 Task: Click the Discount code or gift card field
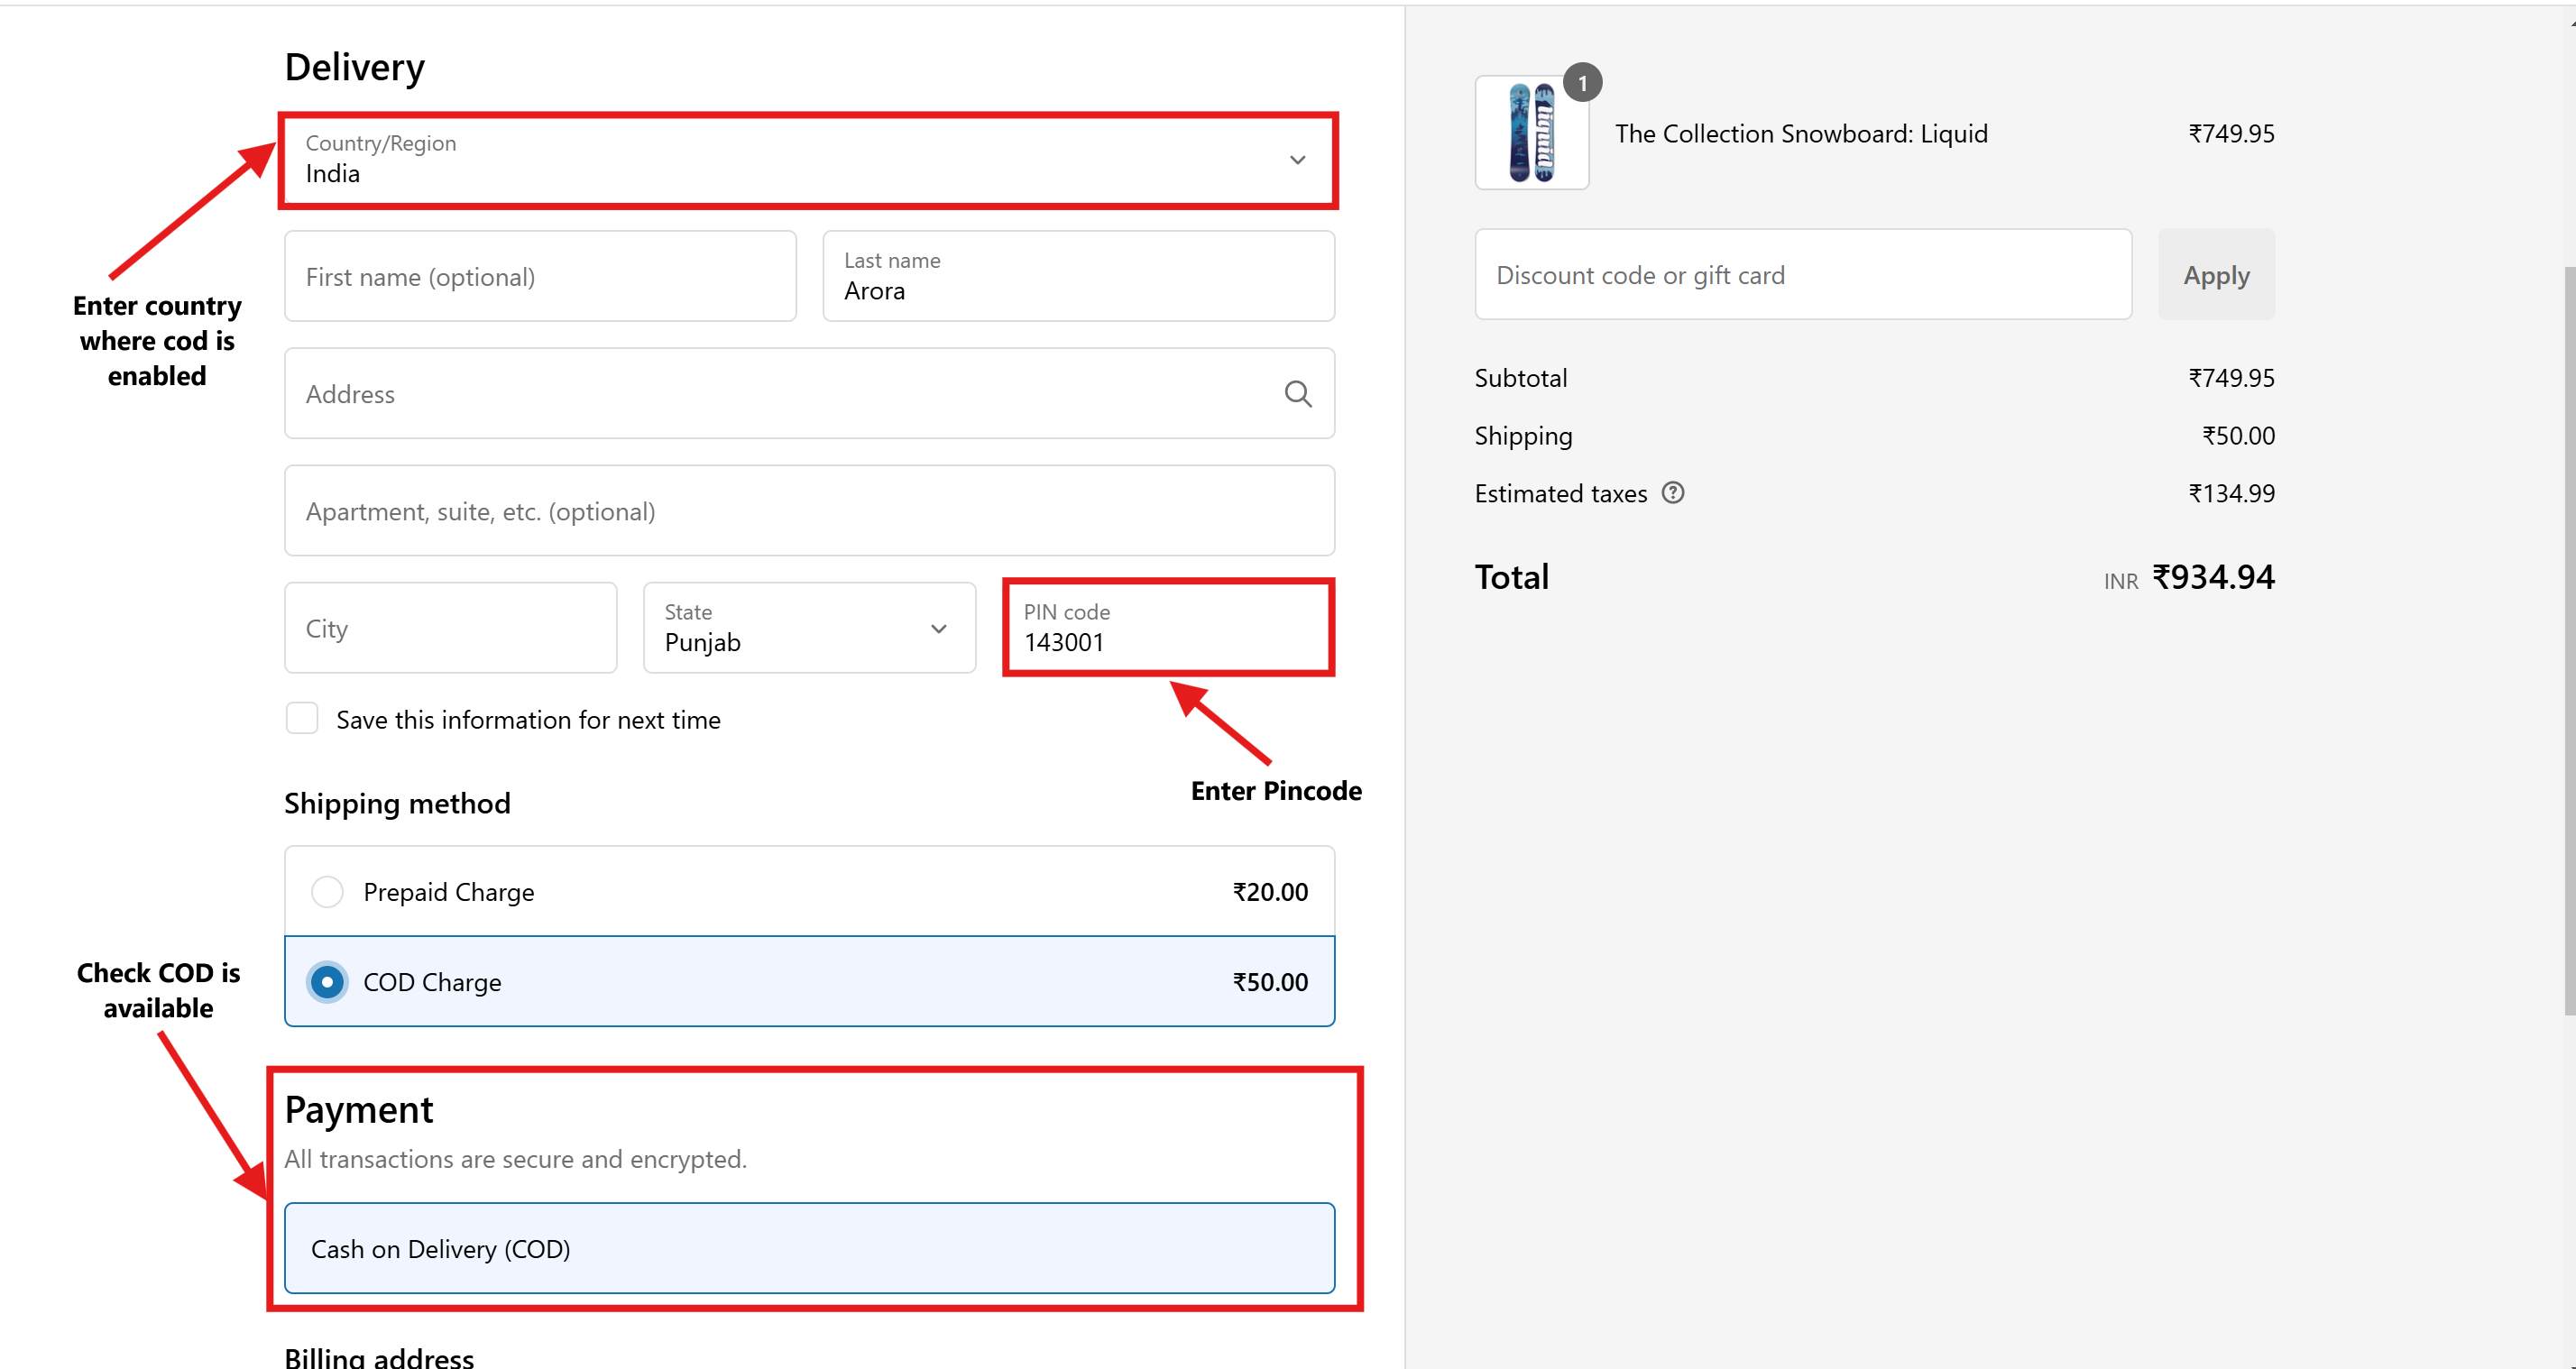1802,275
